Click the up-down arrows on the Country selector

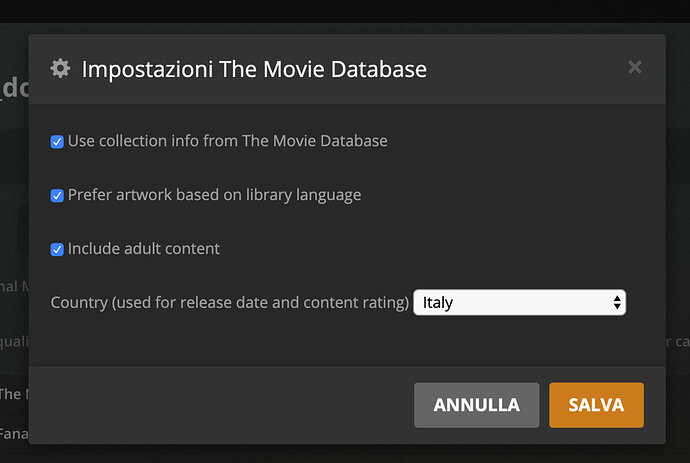tap(617, 302)
